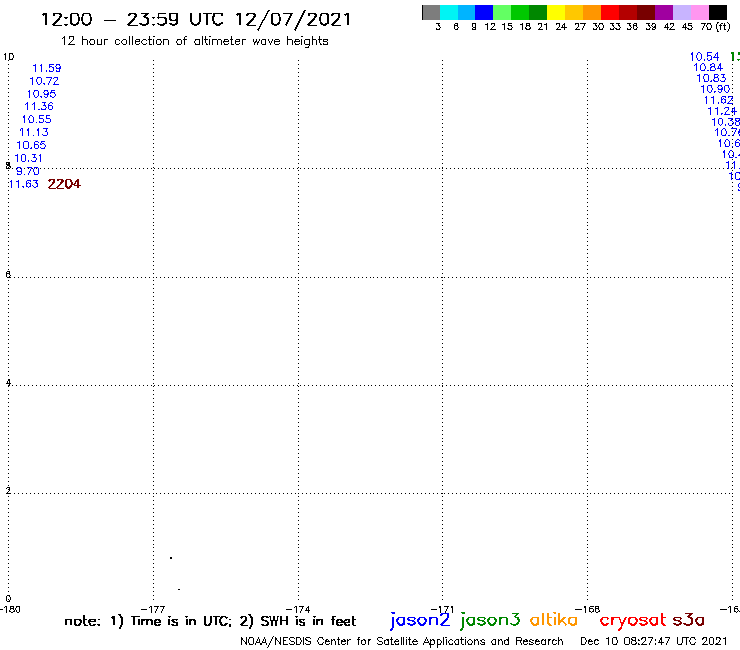Screen dimensions: 740x650
Task: Select the orange swatch left of label 30
Action: [592, 12]
